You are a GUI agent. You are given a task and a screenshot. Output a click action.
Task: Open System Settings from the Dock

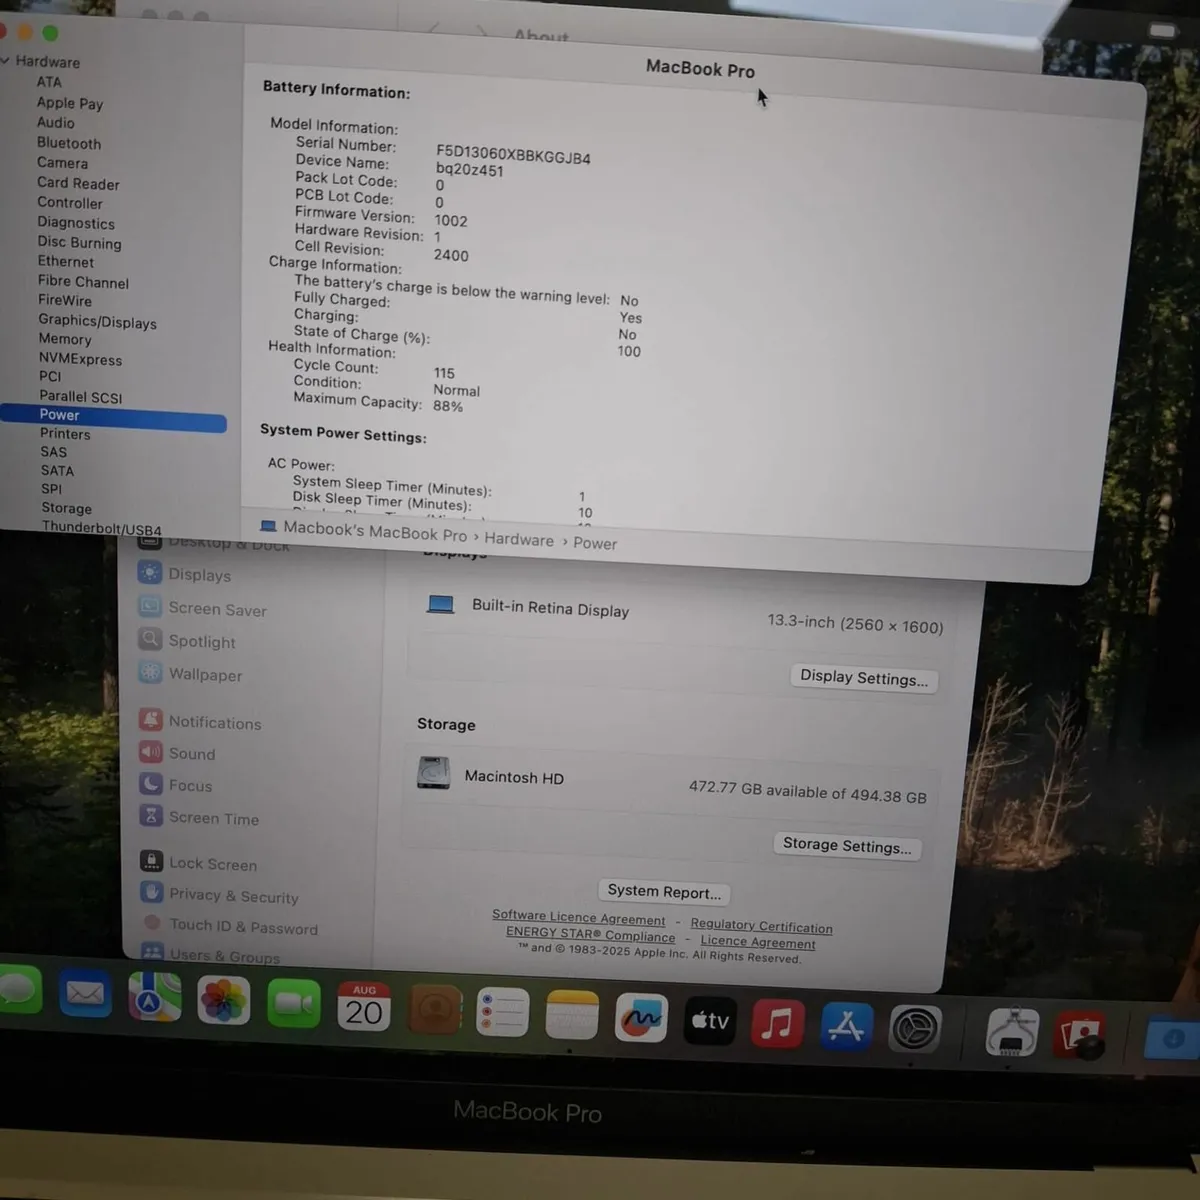915,1030
